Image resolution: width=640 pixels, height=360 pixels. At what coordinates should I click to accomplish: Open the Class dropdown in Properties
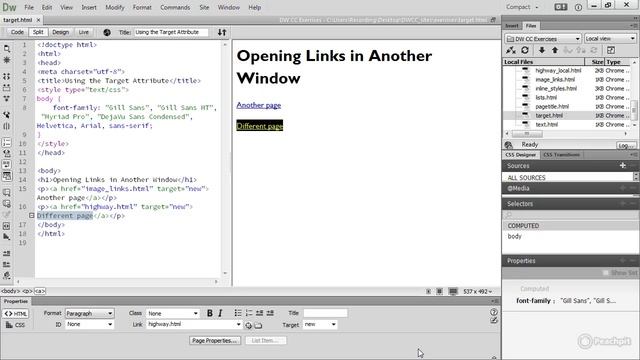(173, 313)
